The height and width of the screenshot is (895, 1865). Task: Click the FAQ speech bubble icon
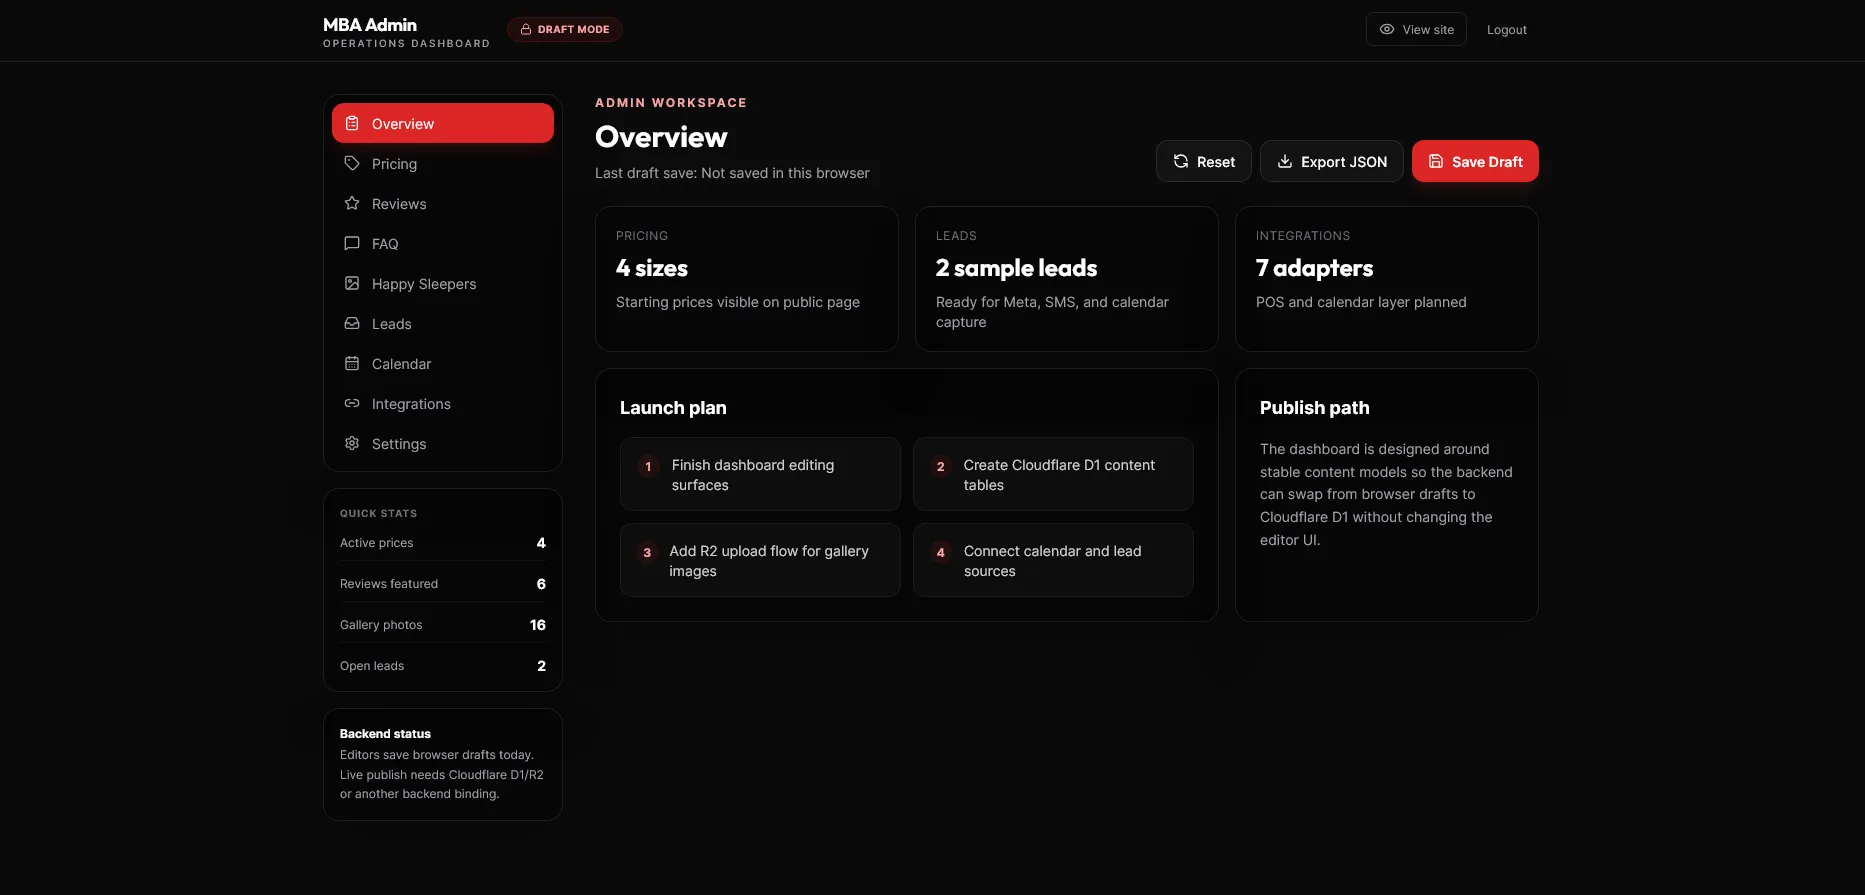pyautogui.click(x=352, y=243)
